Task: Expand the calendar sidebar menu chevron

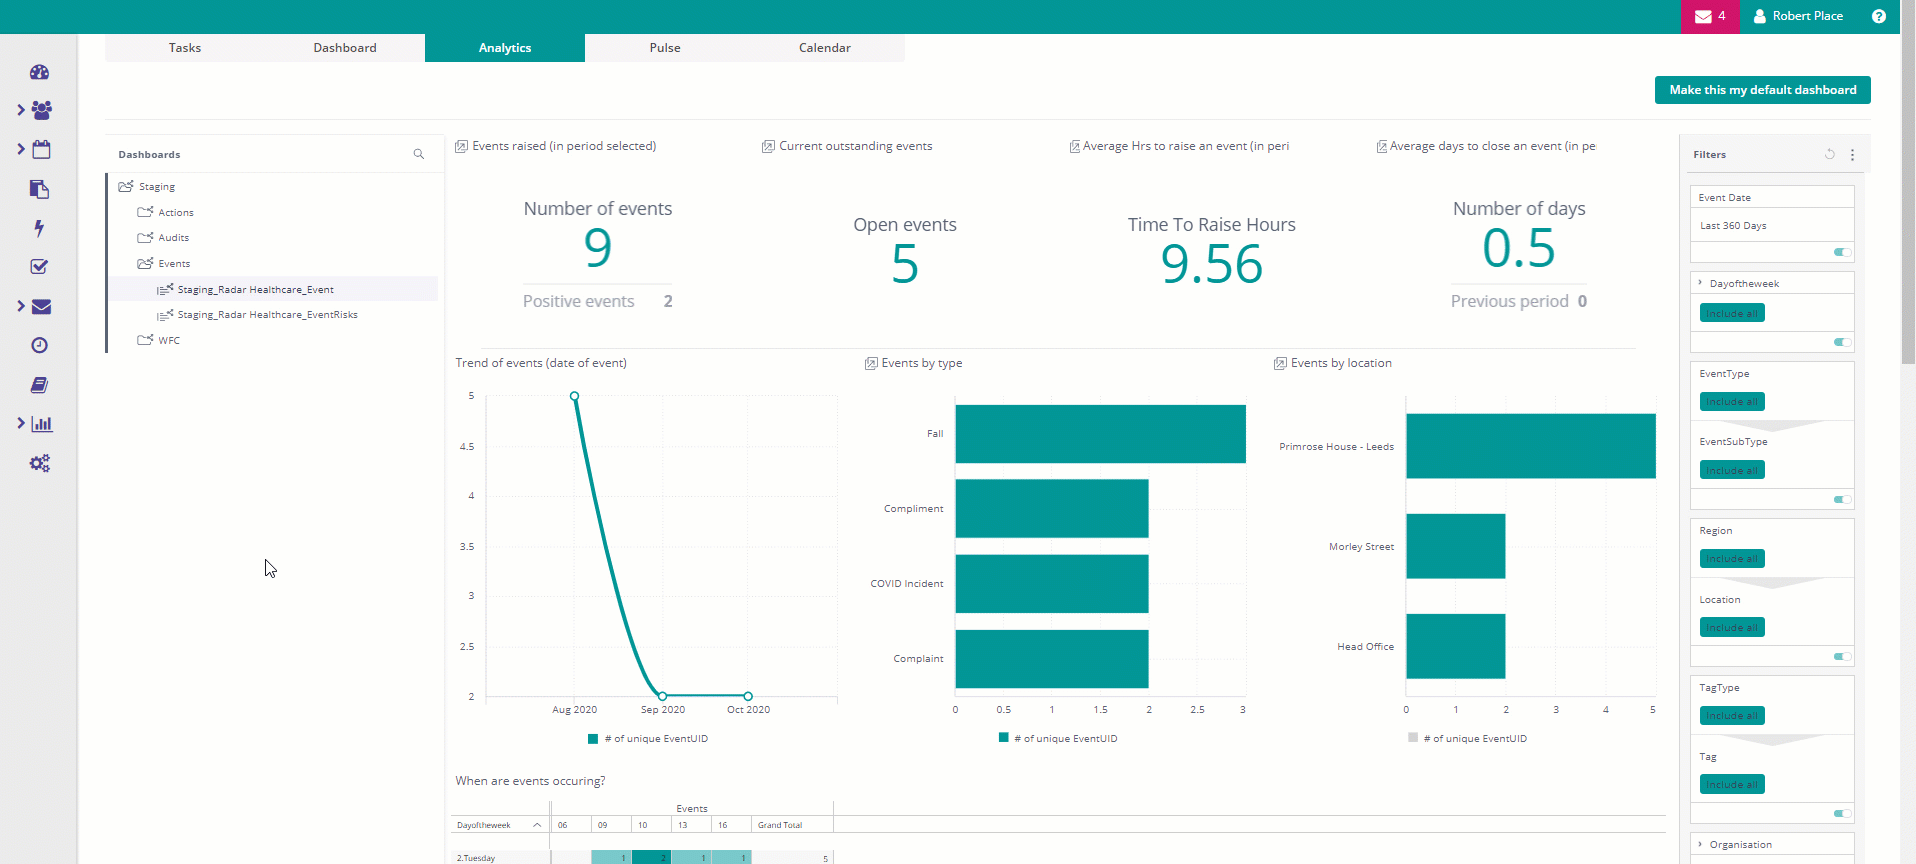Action: 21,149
